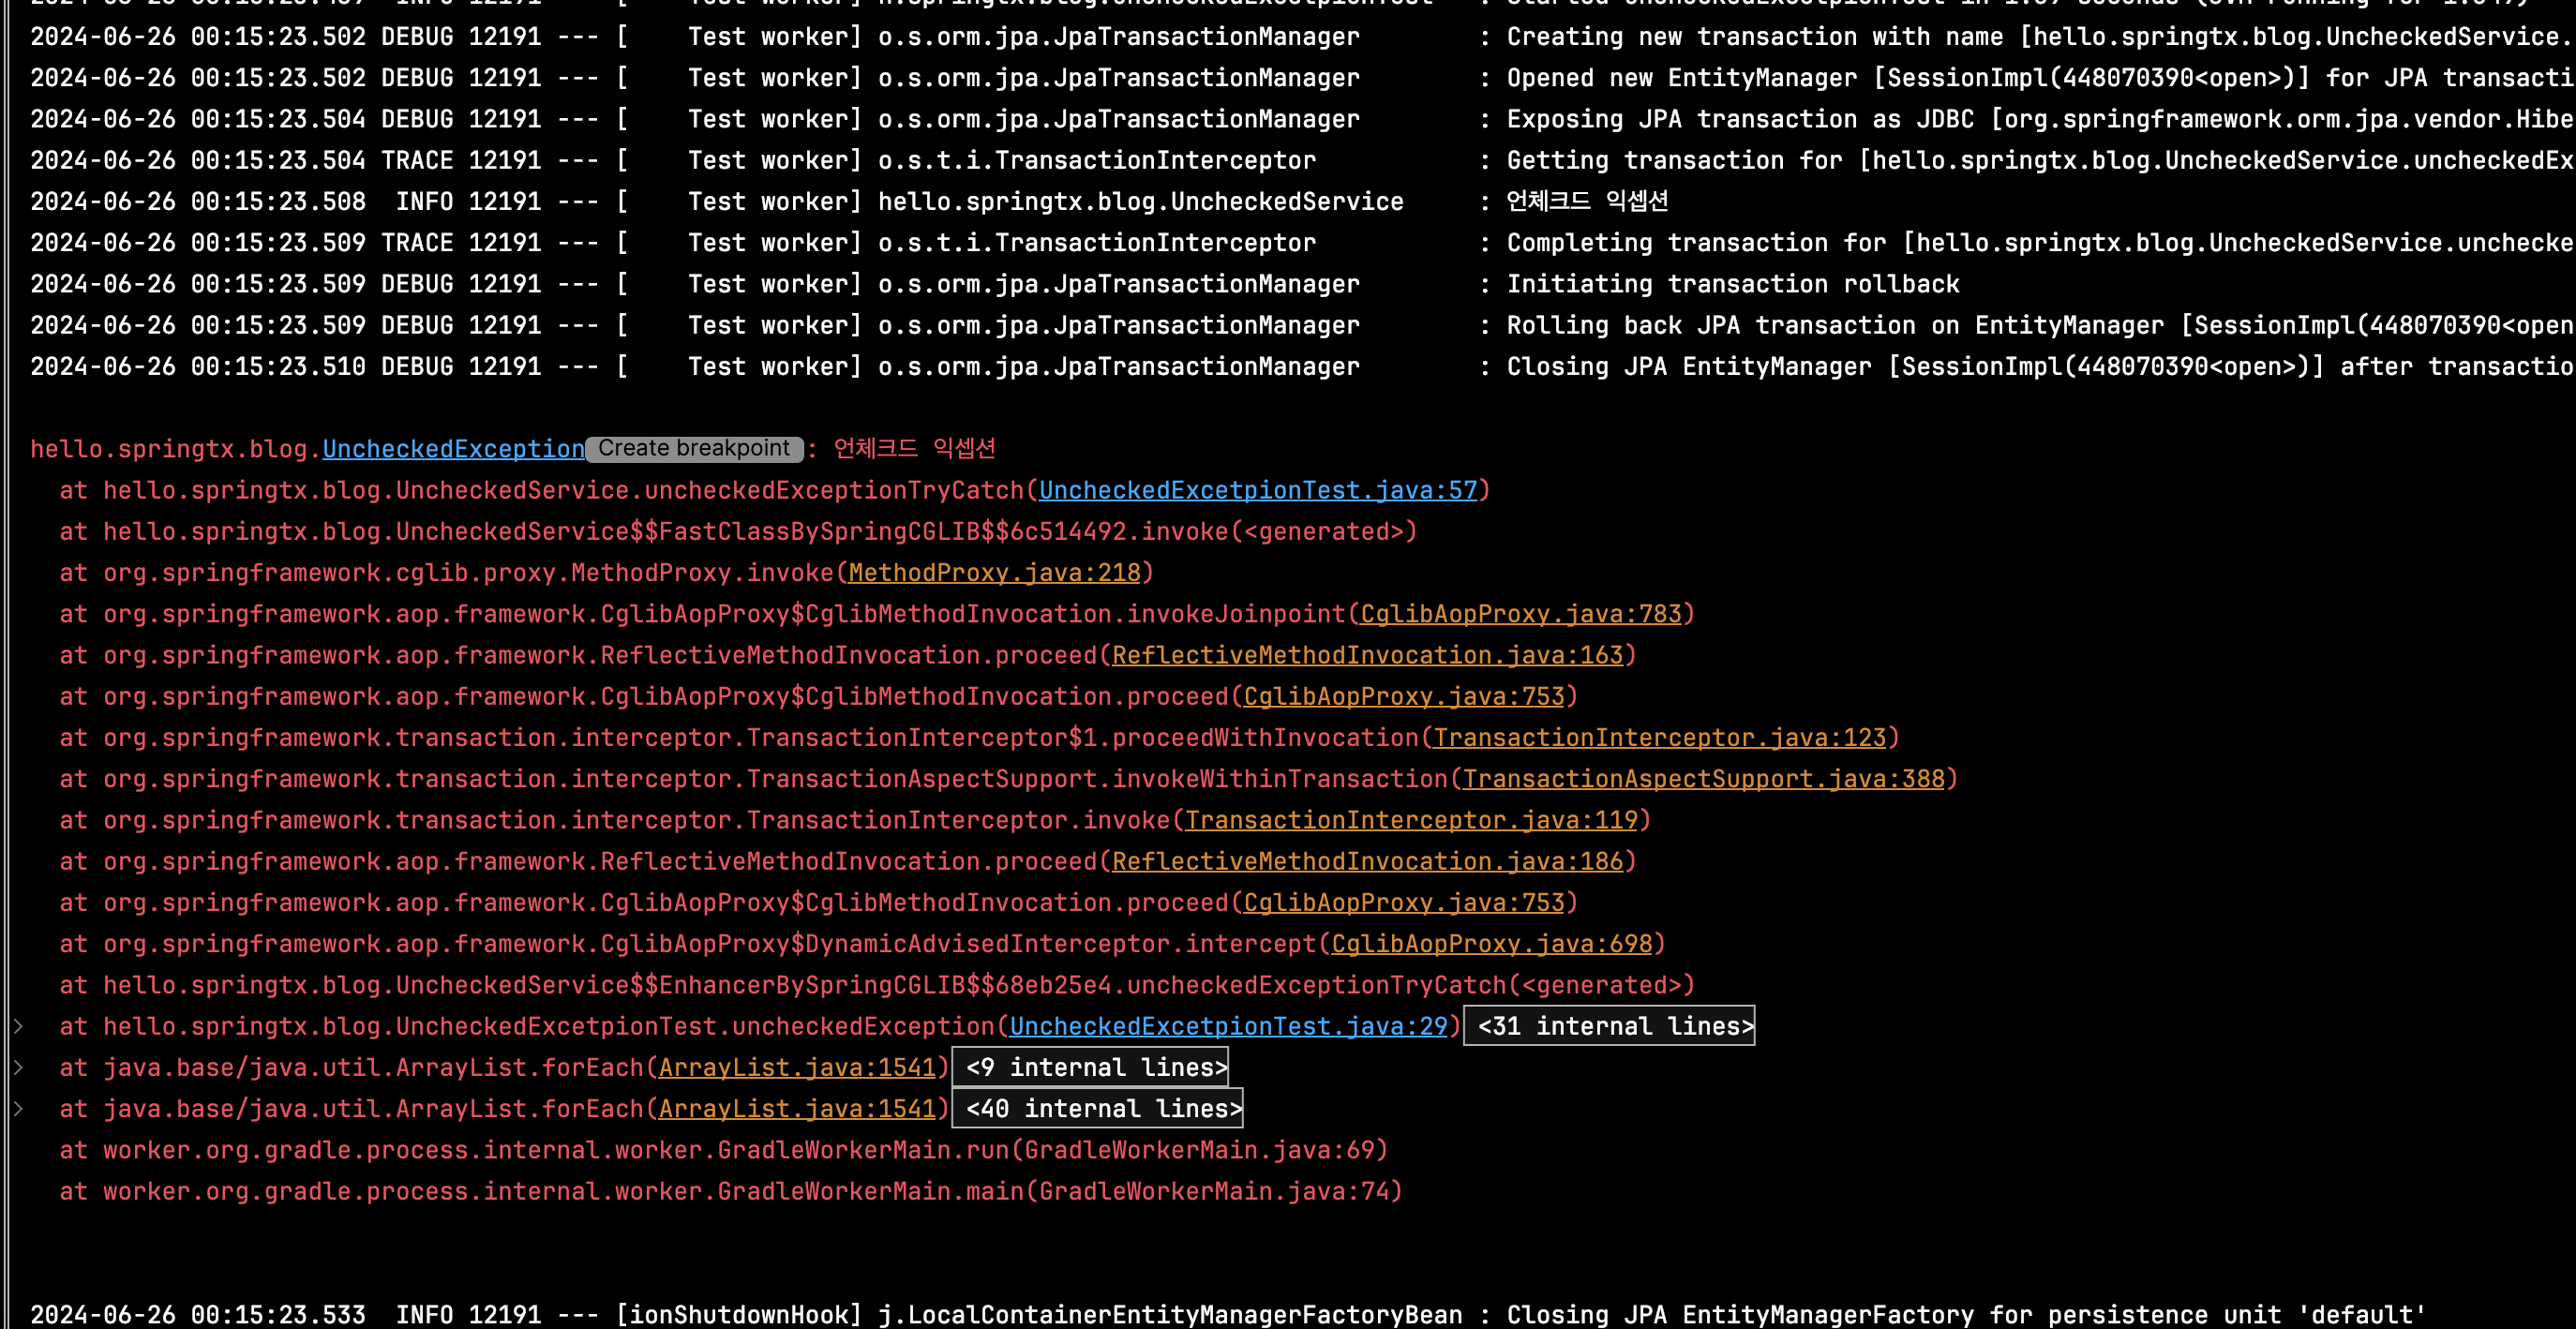Expand the 31 internal lines fold
Screen dimensions: 2576x1329
pyautogui.click(x=1609, y=1026)
